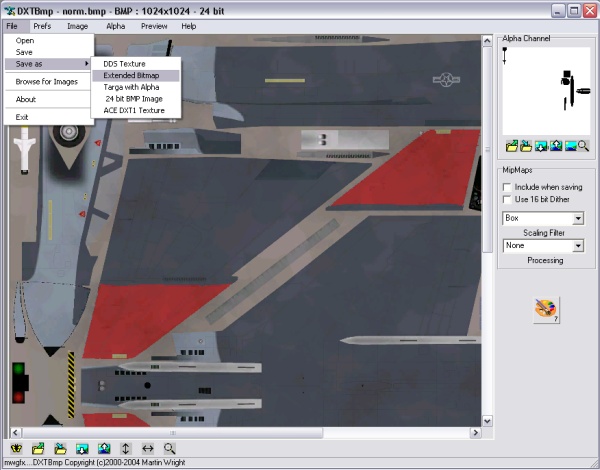Click the magnifier icon under Alpha Channel preview
This screenshot has width=600, height=470.
tap(583, 146)
